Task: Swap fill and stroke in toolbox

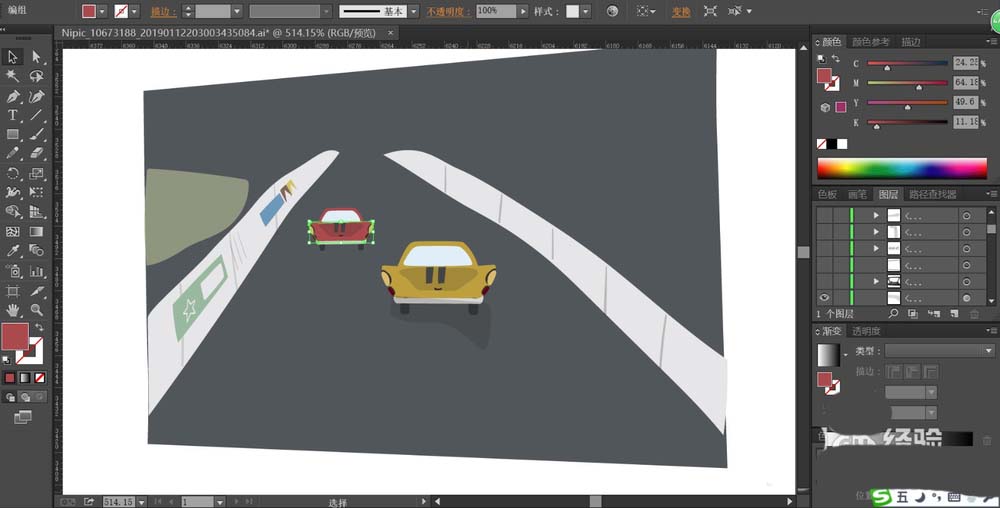Action: pyautogui.click(x=40, y=327)
